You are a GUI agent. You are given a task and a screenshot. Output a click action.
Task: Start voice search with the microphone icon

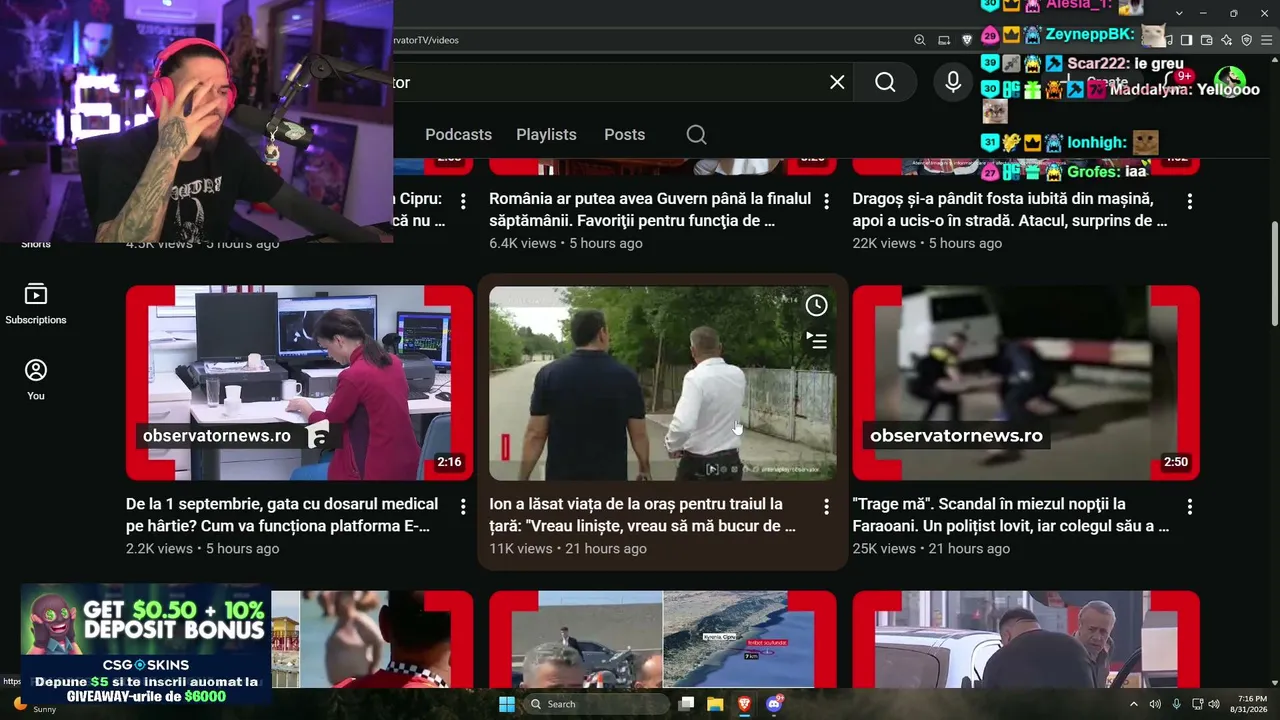pos(953,82)
